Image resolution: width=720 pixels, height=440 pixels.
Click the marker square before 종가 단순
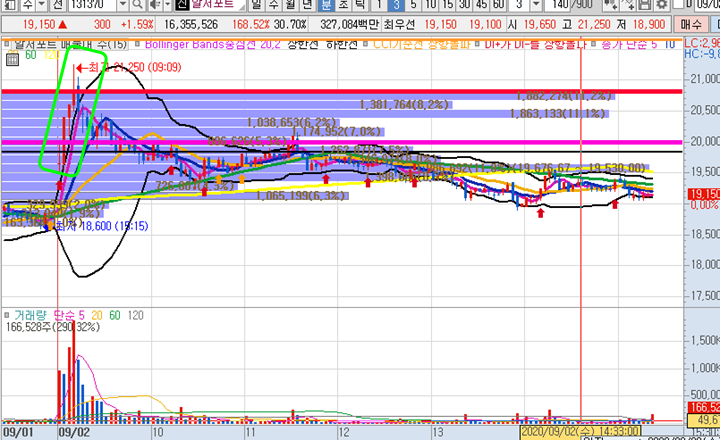593,44
